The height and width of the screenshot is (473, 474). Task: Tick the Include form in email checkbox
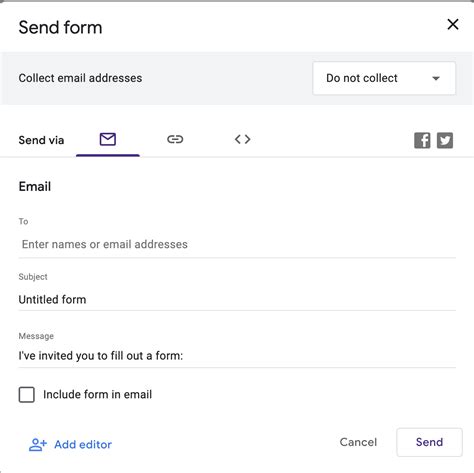pyautogui.click(x=27, y=395)
